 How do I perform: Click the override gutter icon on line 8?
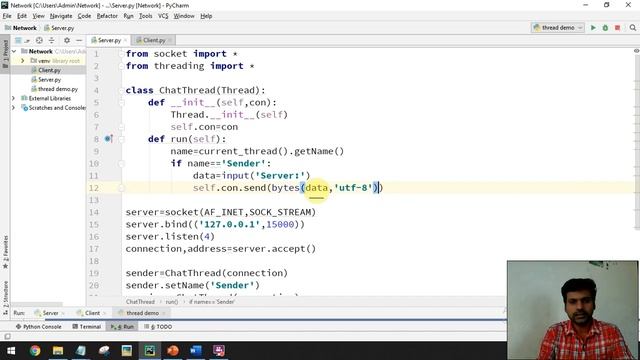pos(109,139)
